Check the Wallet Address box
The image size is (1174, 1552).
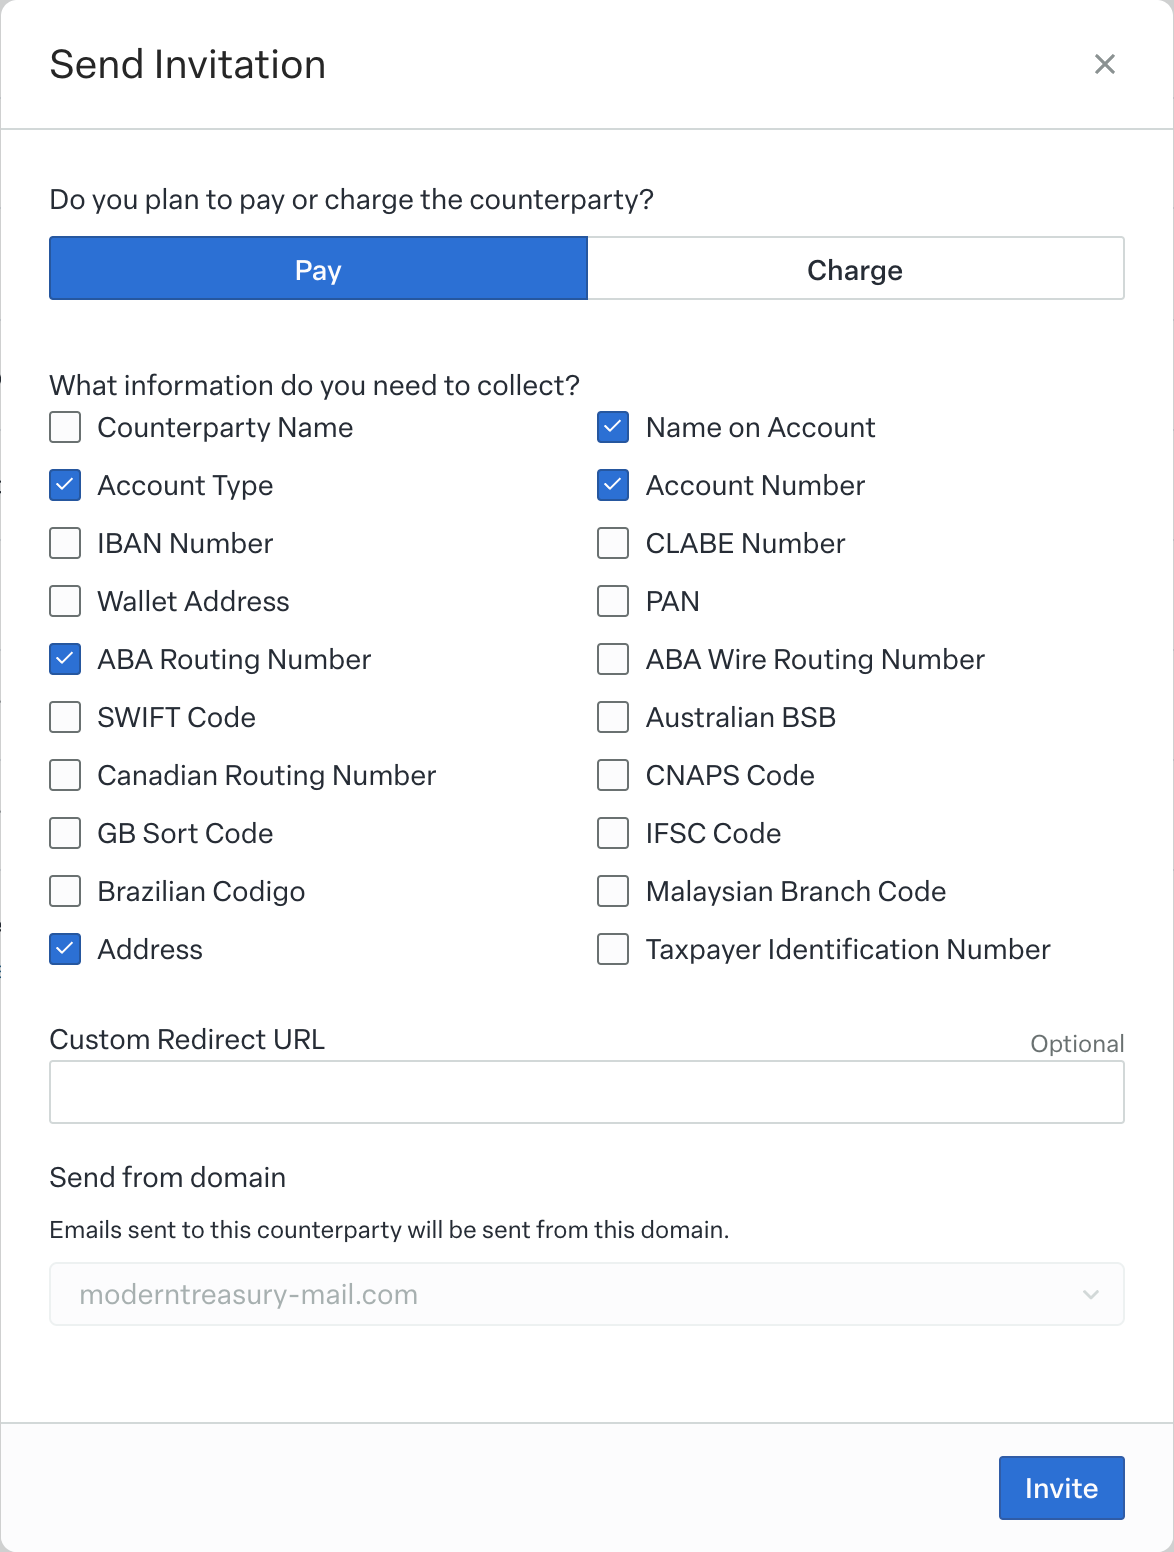point(65,602)
